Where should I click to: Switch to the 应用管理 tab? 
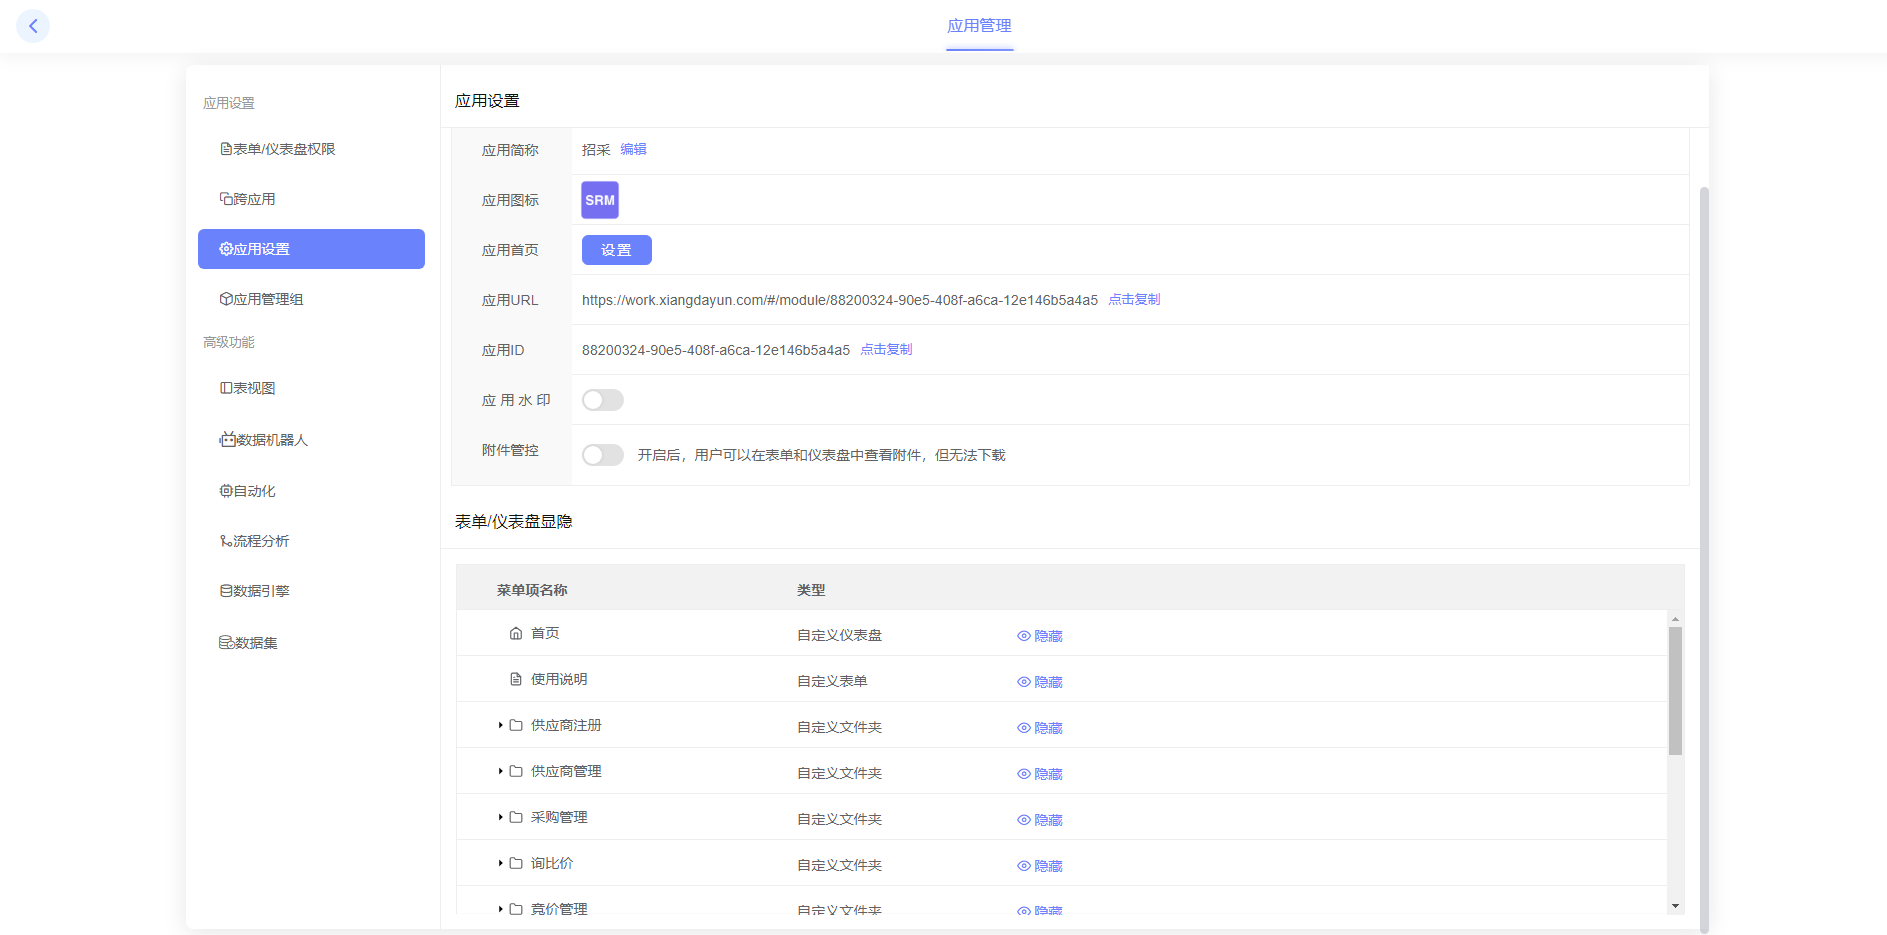click(979, 26)
